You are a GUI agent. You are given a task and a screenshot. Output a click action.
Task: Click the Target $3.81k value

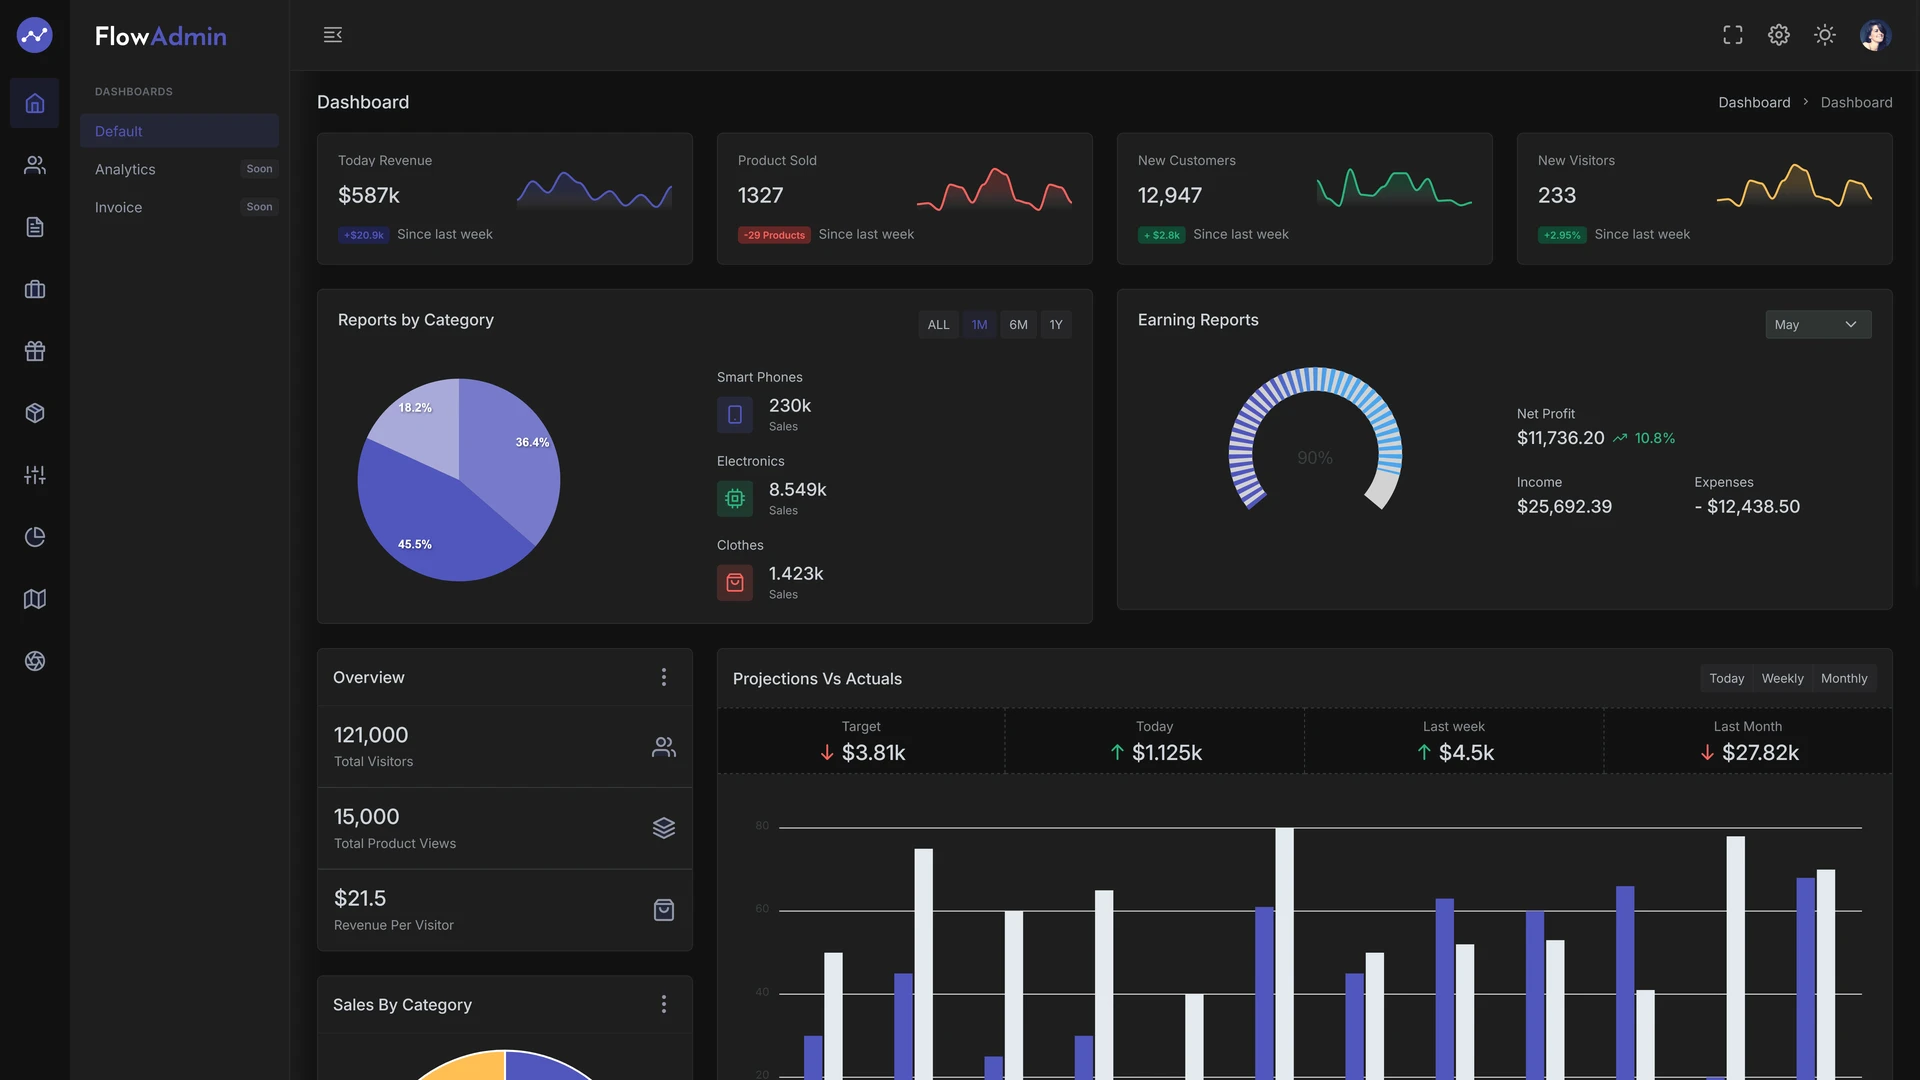(x=873, y=753)
